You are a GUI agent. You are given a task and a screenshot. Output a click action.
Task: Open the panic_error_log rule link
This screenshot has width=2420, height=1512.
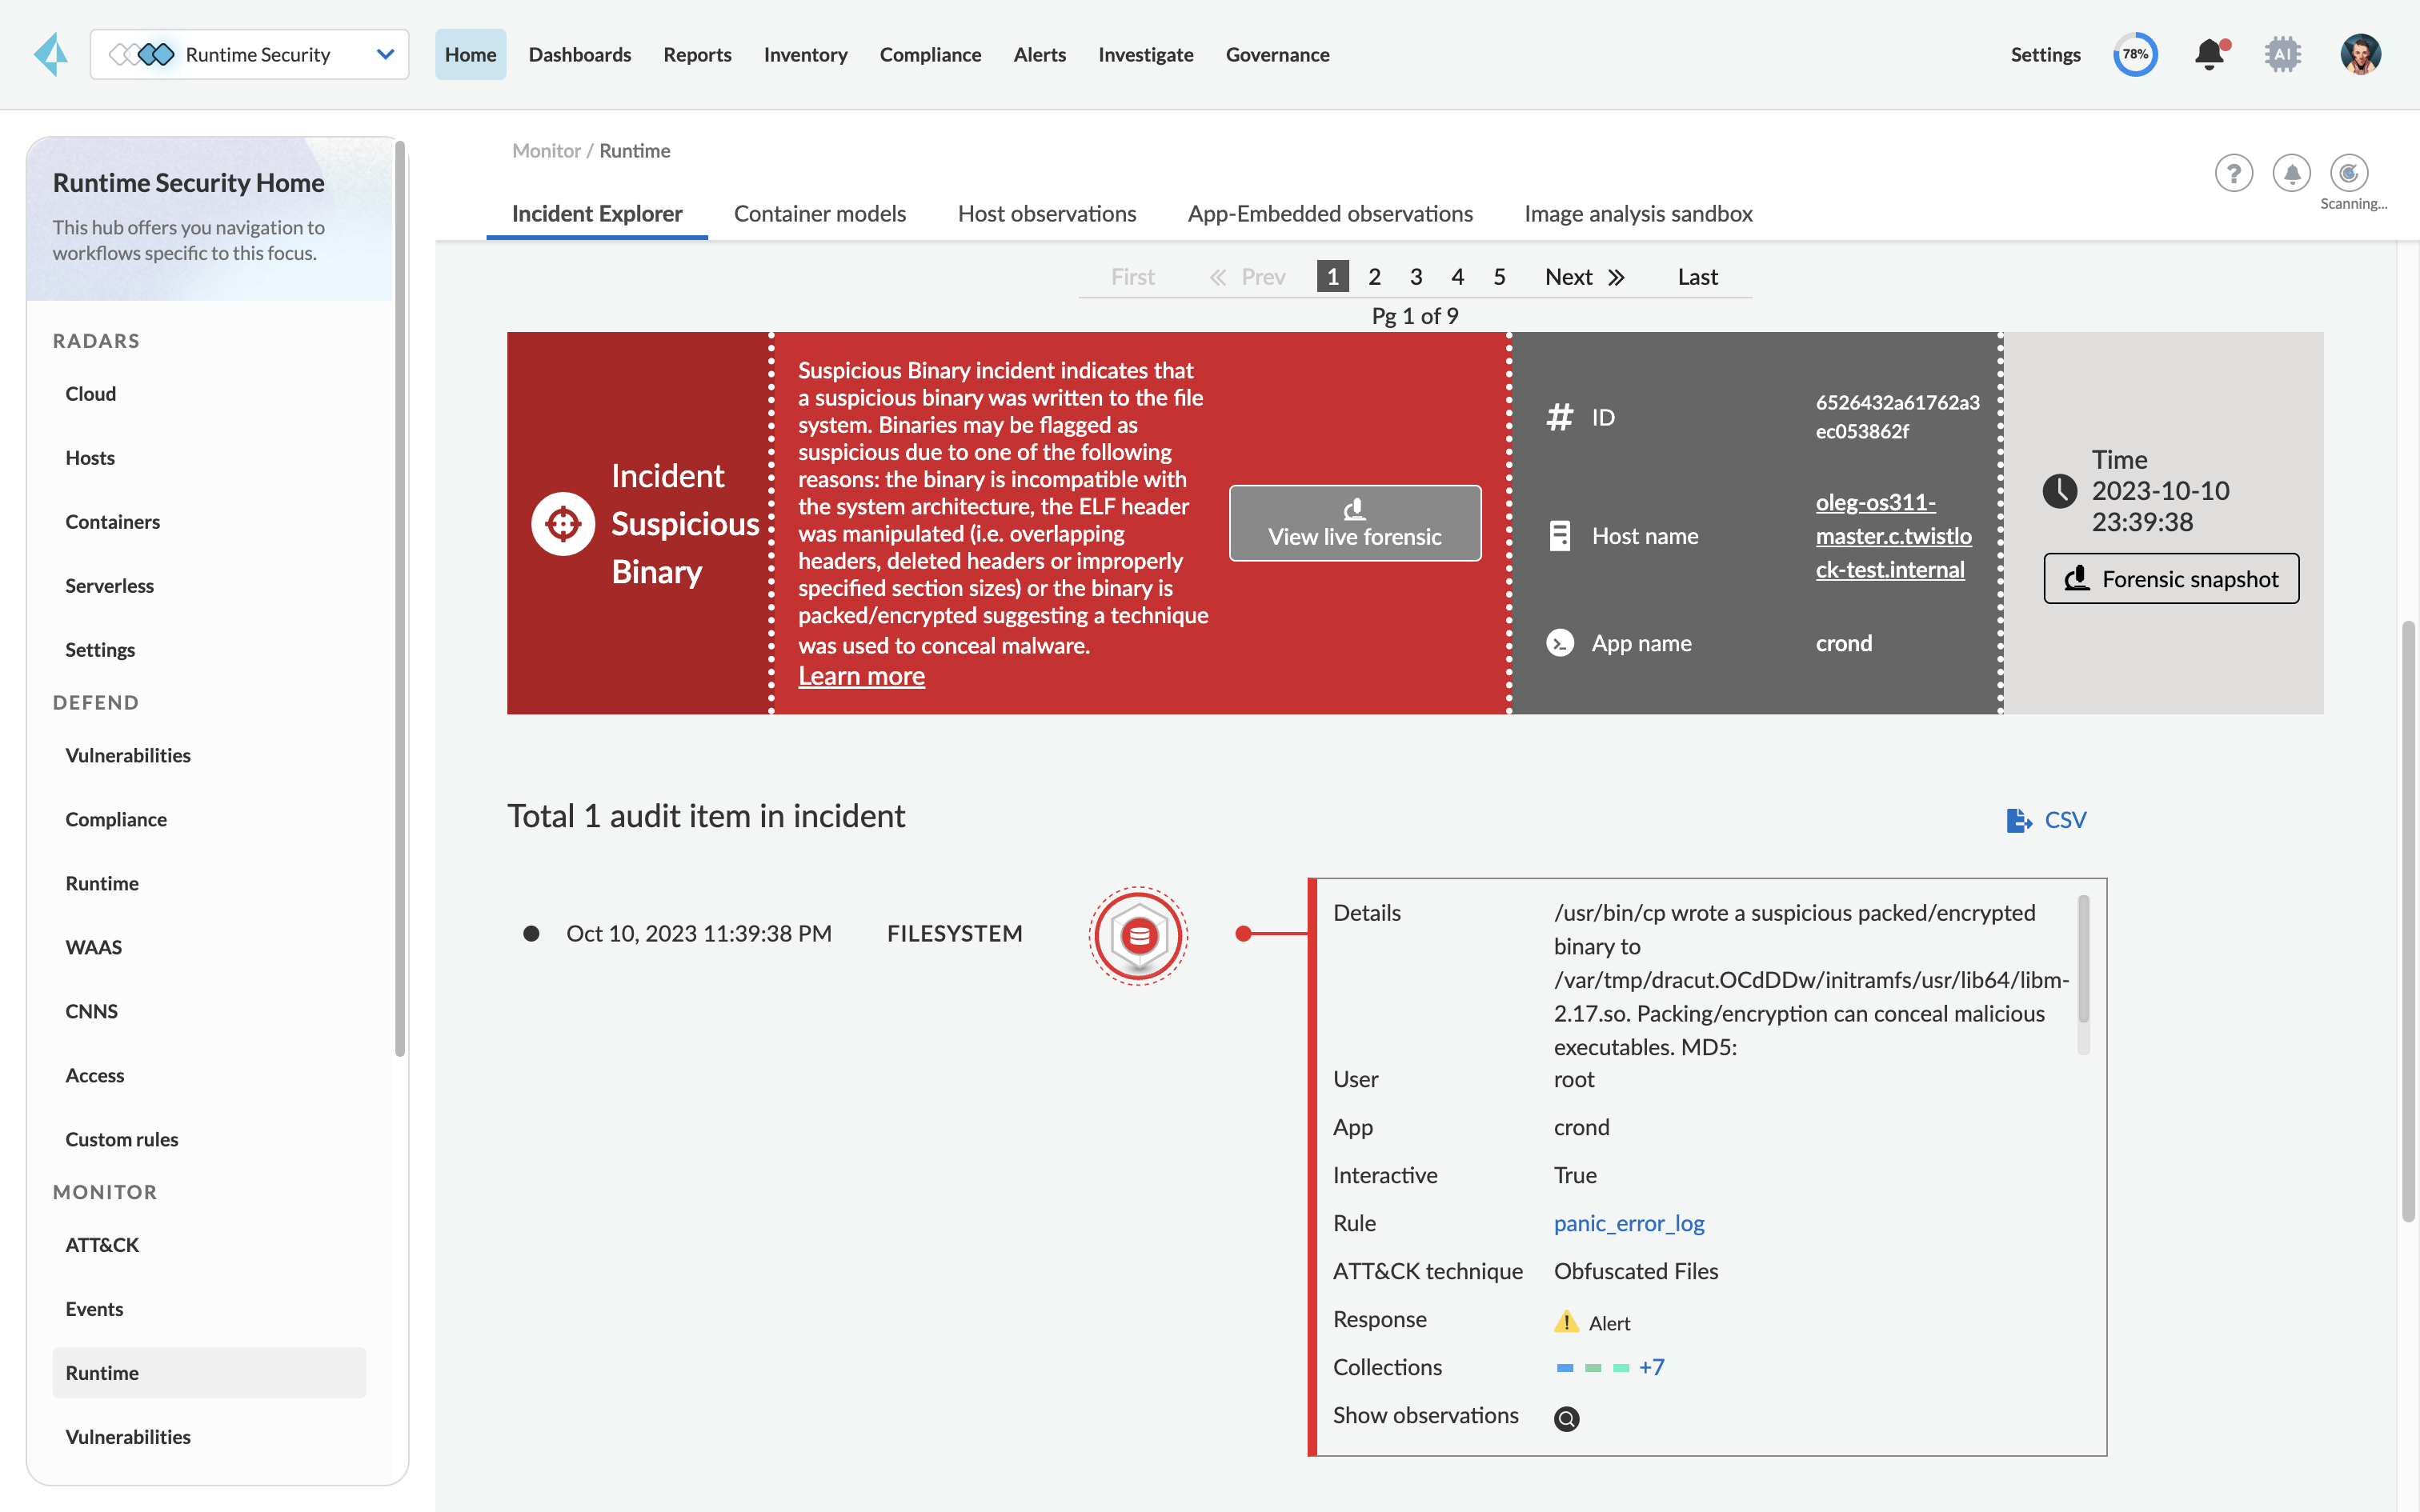tap(1628, 1223)
